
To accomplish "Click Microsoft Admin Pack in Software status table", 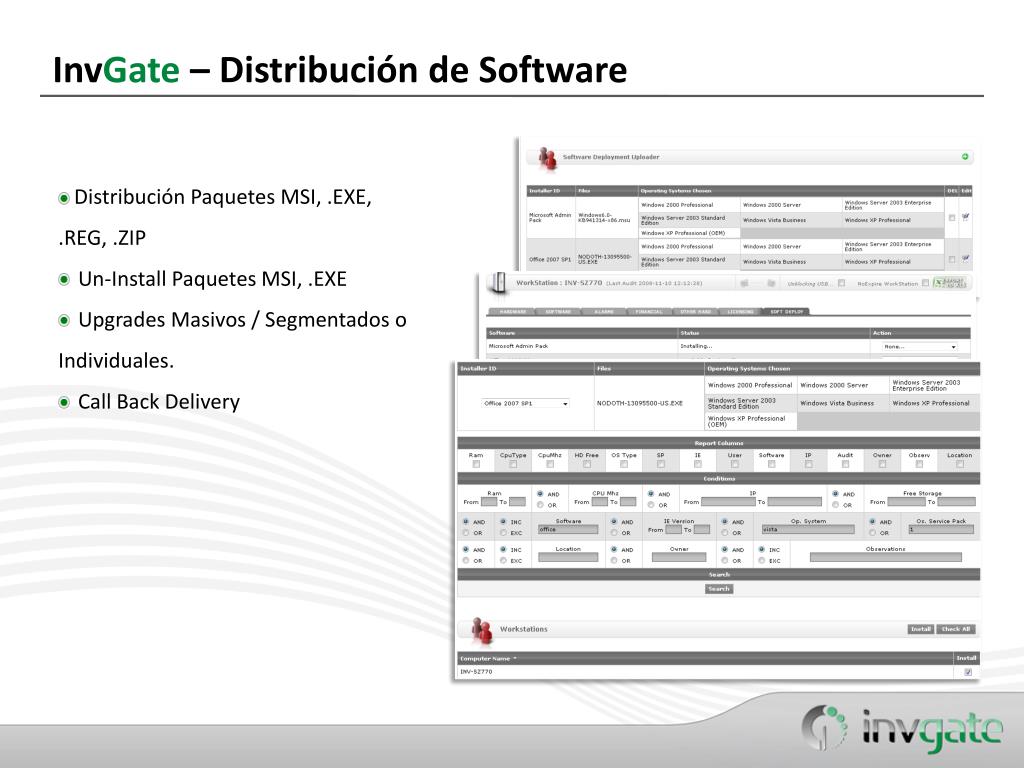I will tap(519, 347).
